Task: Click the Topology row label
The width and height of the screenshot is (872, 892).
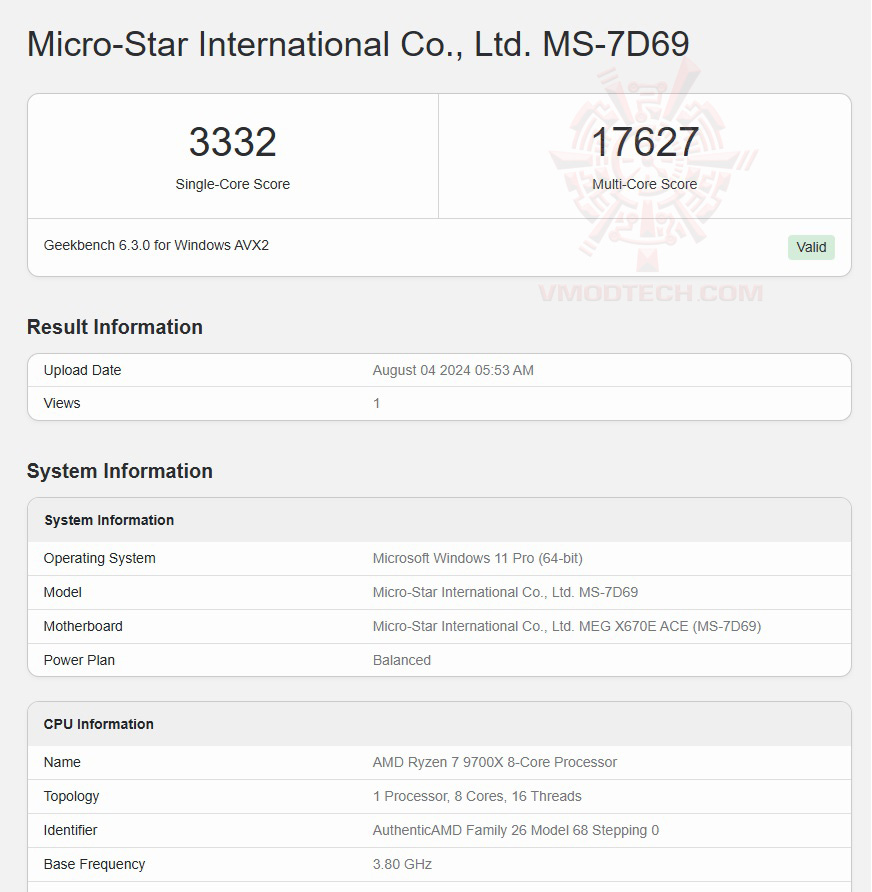Action: pos(71,796)
